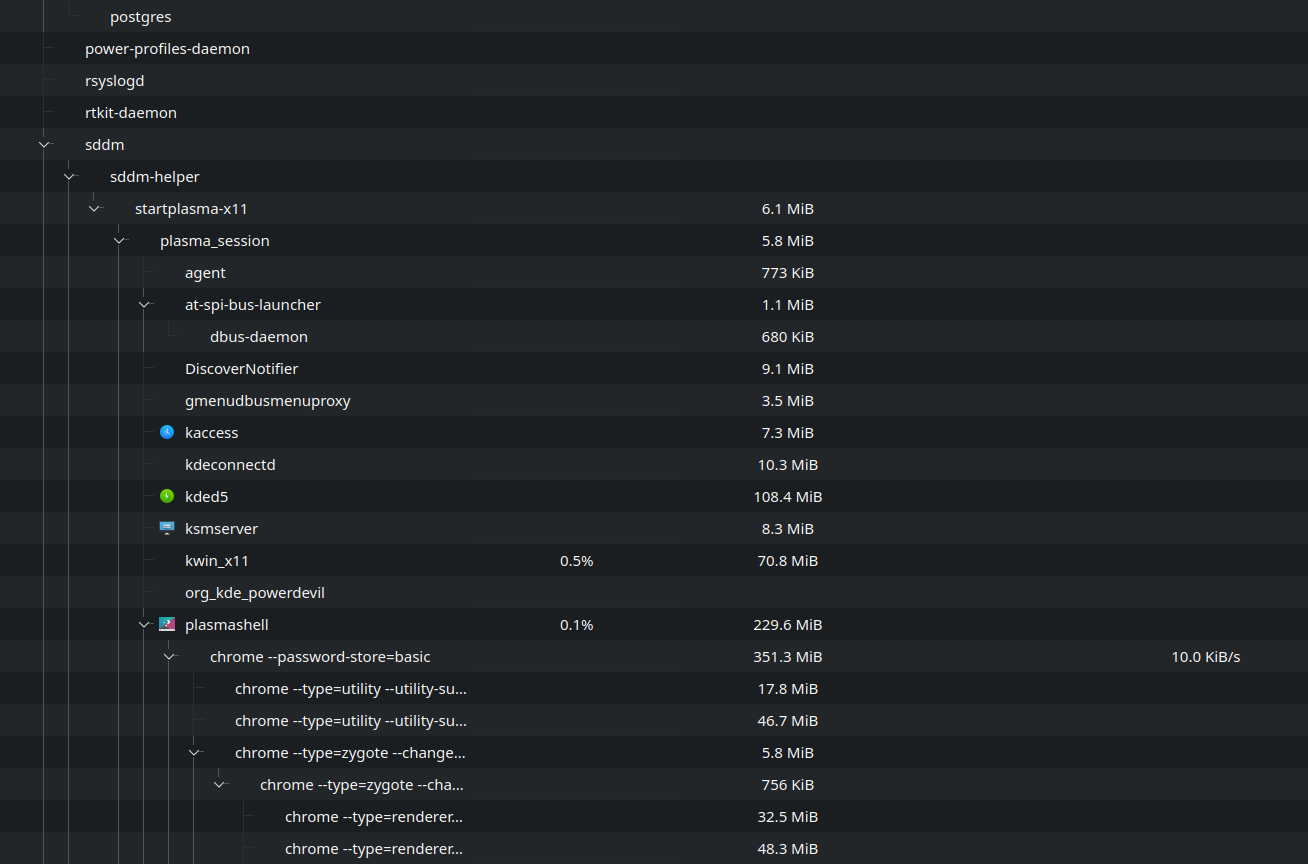Select the chrome --password-store=basic process name
The height and width of the screenshot is (864, 1308).
pyautogui.click(x=320, y=656)
